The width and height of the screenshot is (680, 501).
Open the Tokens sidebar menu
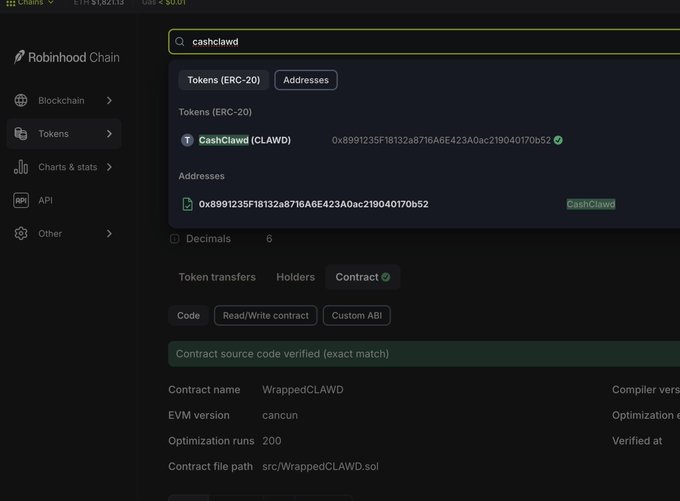(x=64, y=134)
